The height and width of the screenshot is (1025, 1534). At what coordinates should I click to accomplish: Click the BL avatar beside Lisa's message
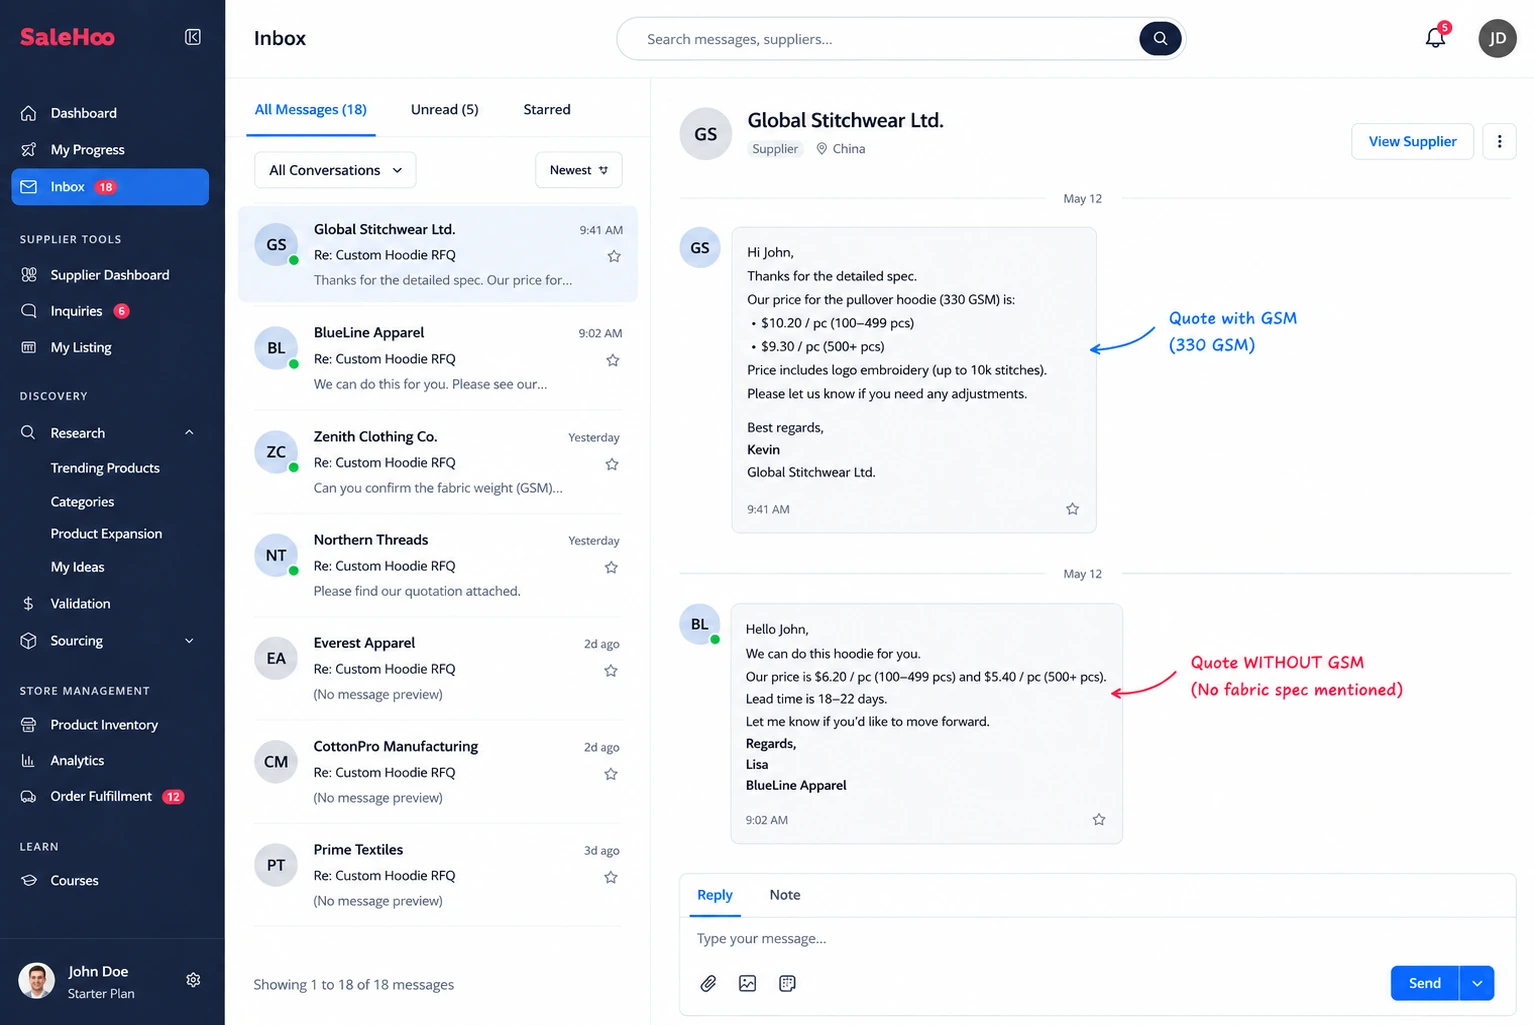(x=699, y=624)
